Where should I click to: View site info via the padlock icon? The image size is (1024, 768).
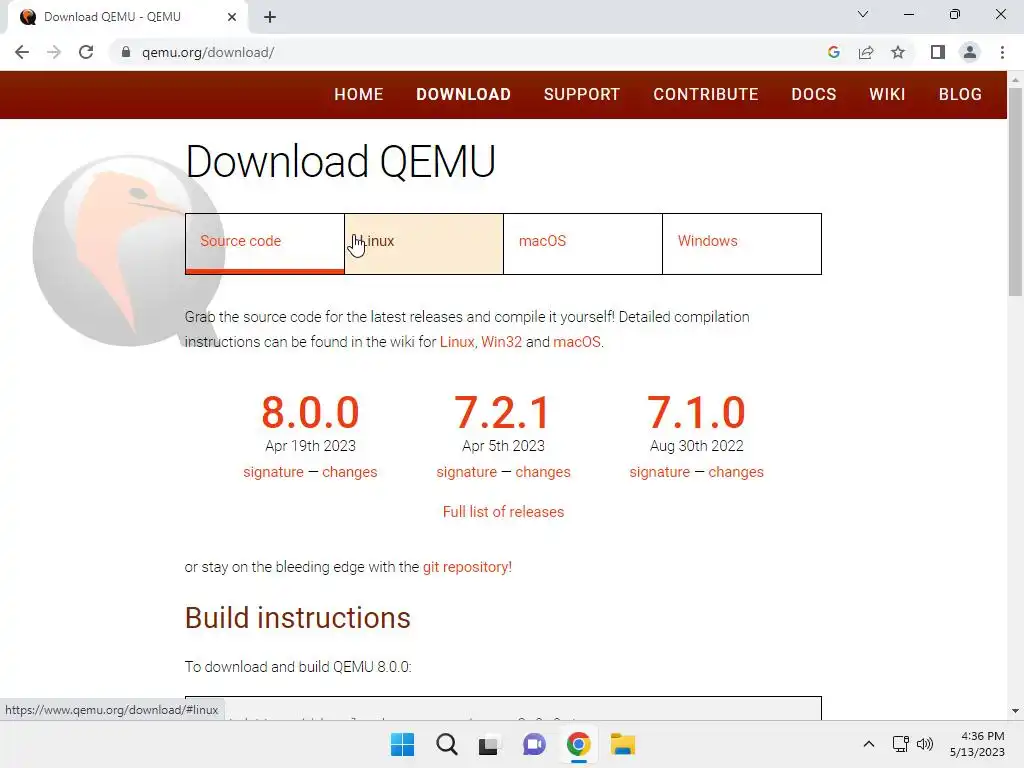126,52
